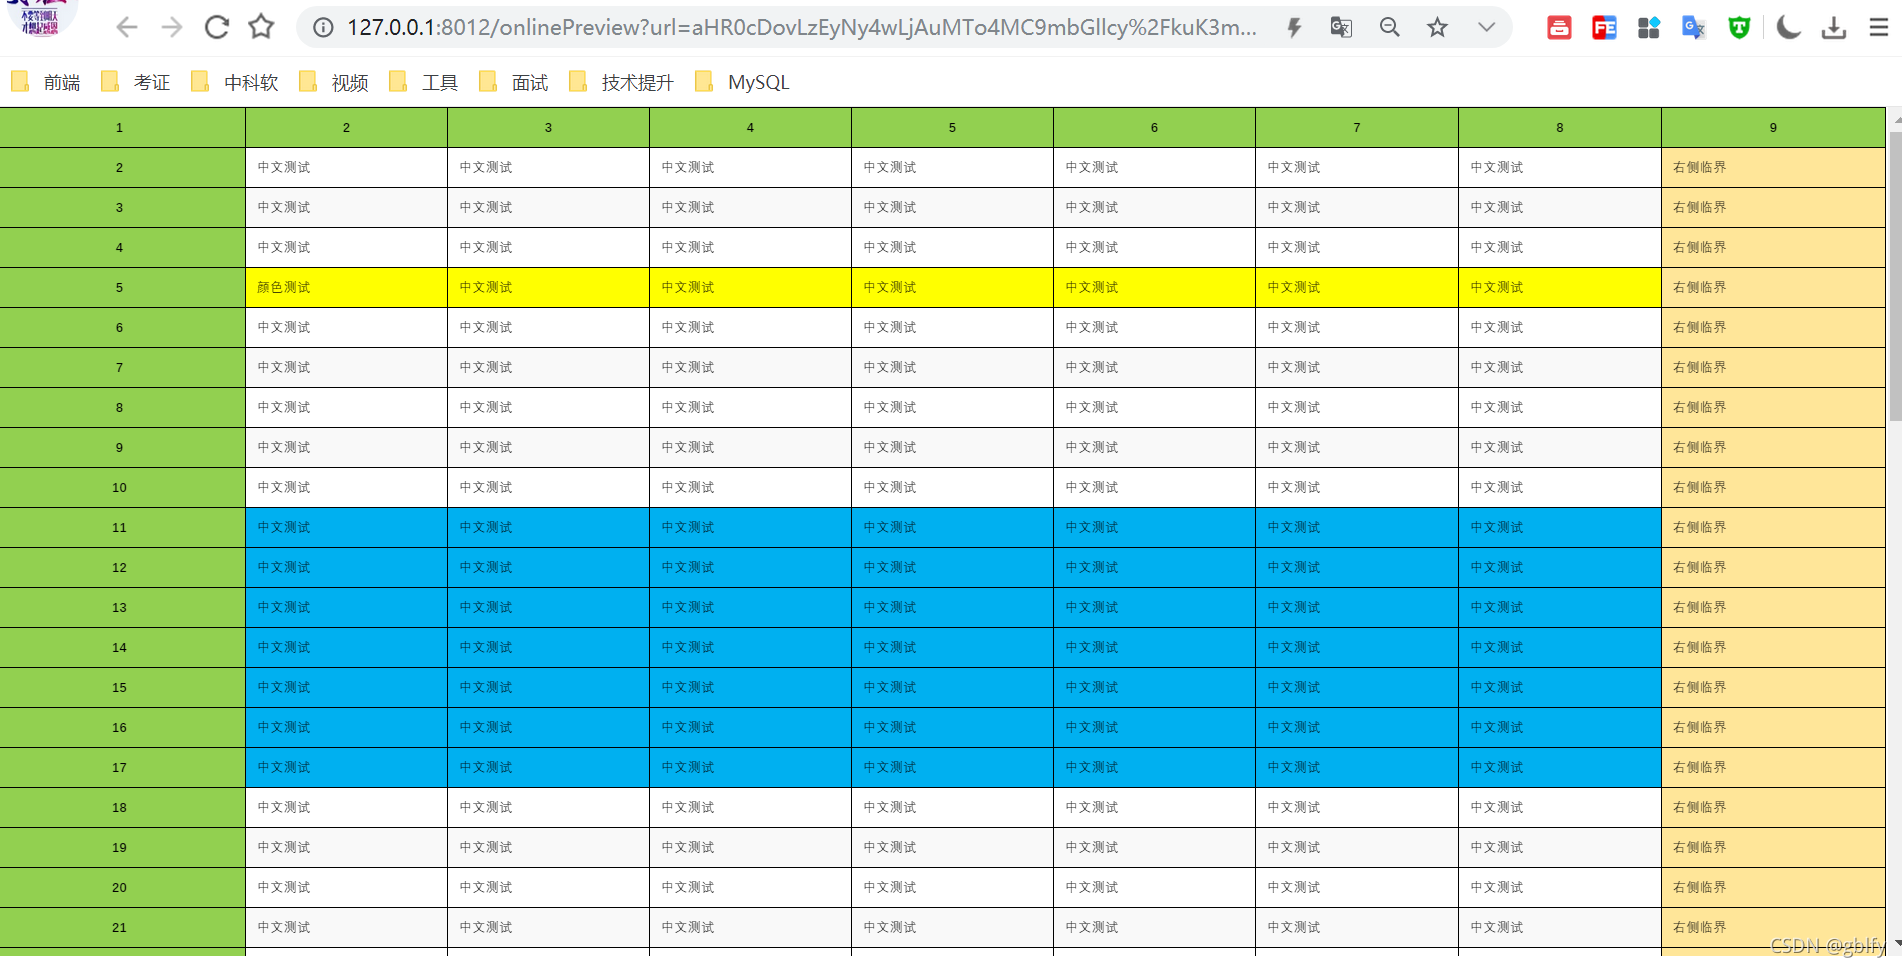Click the yellow 颜色测试 cell in row 5
The image size is (1902, 967).
point(346,288)
